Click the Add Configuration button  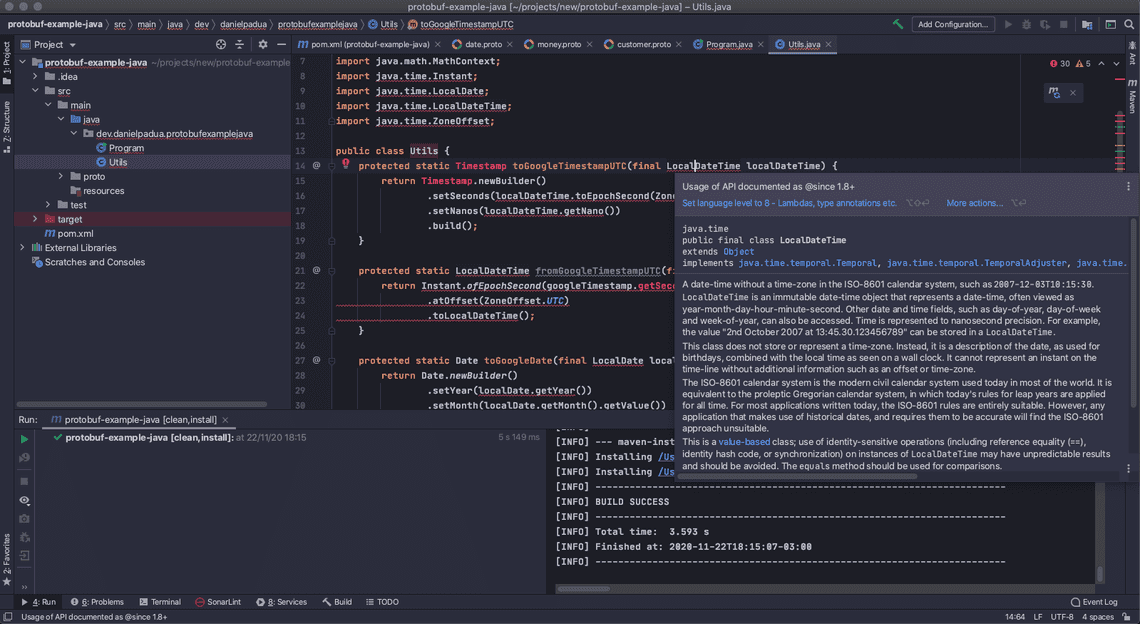pyautogui.click(x=952, y=24)
